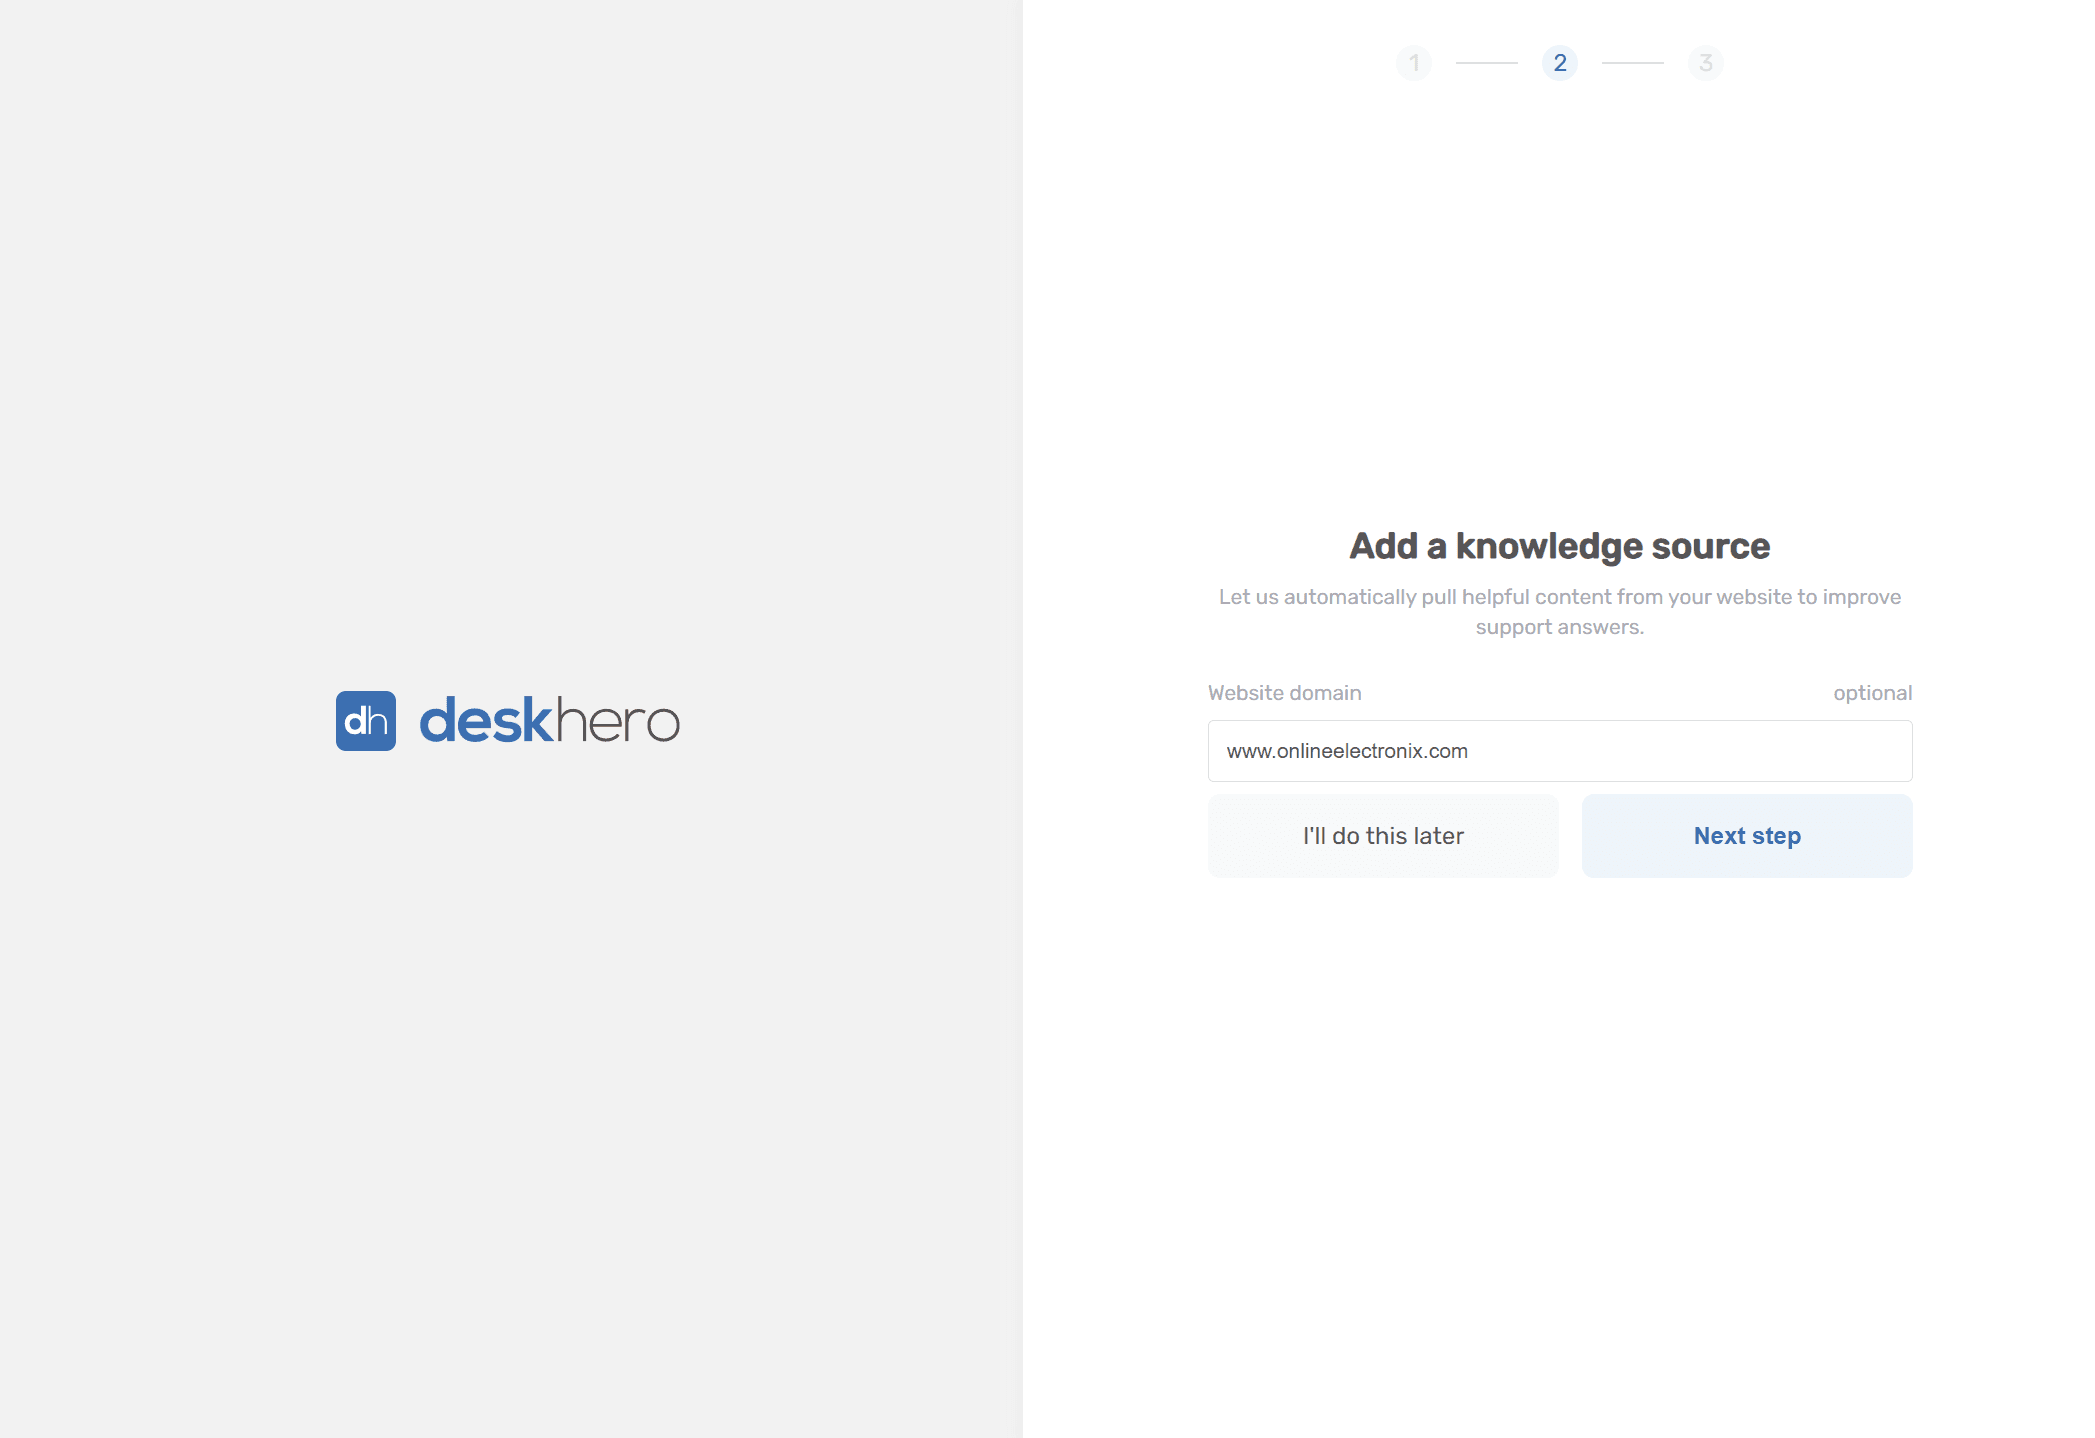Click connector line between steps 1 and 2
This screenshot has height=1438, width=2095.
coord(1486,63)
